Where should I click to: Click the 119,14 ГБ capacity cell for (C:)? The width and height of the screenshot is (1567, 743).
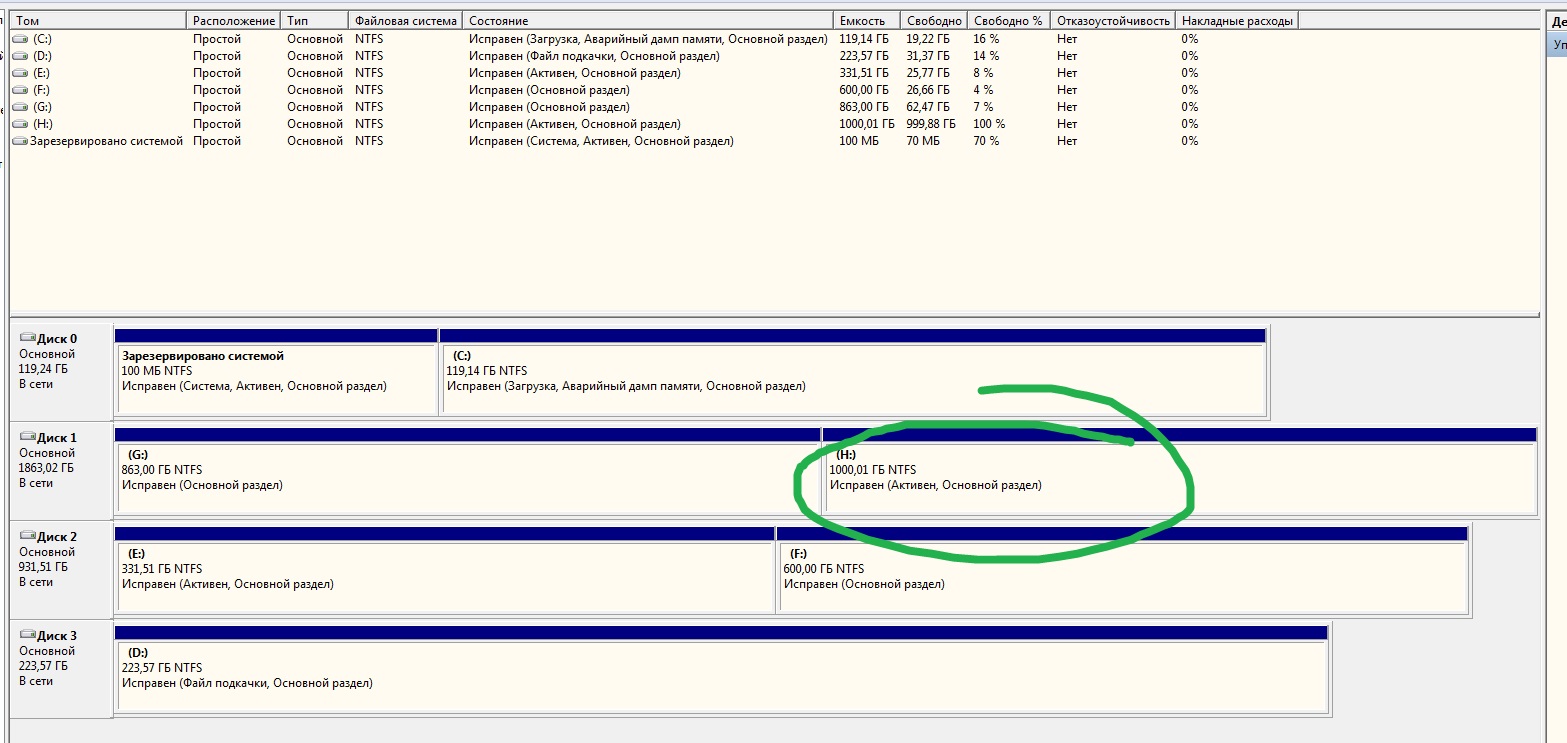pyautogui.click(x=864, y=39)
